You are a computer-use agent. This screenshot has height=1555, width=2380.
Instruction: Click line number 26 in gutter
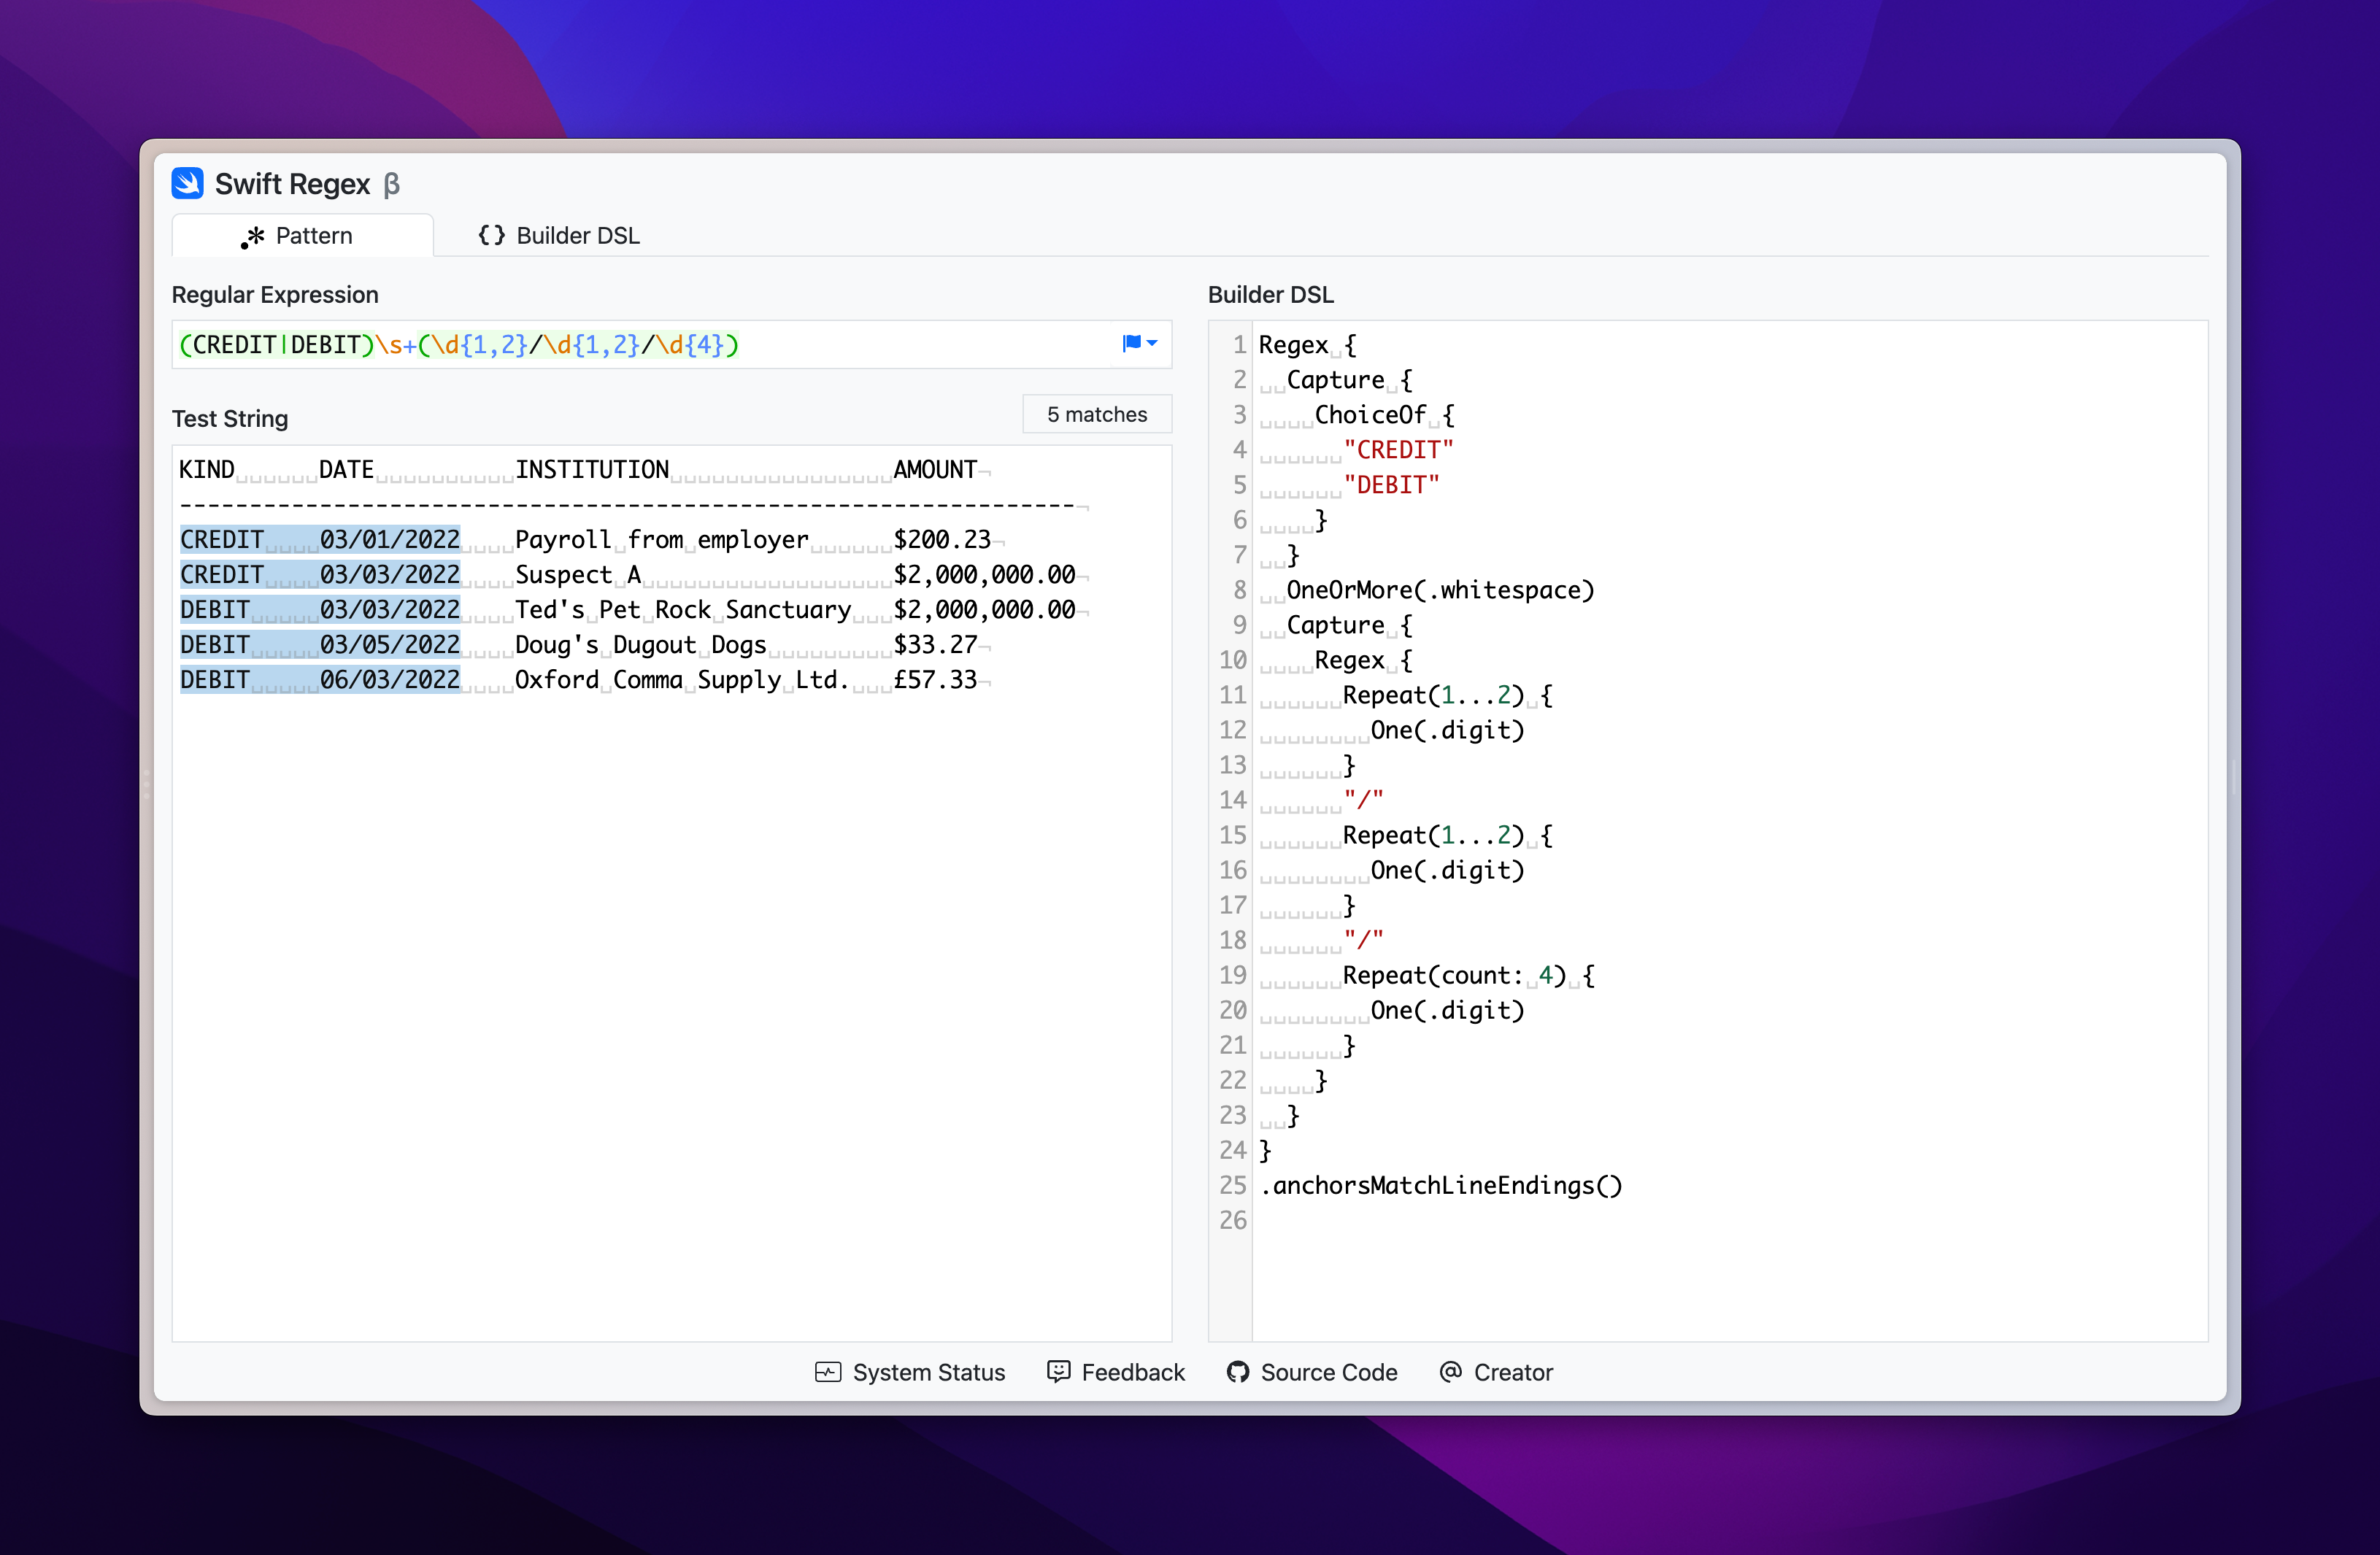(x=1233, y=1220)
